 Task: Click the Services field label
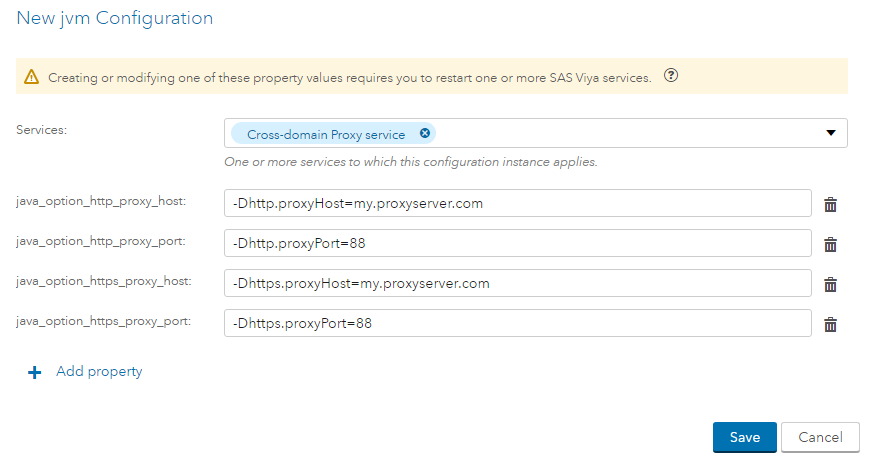click(x=42, y=129)
